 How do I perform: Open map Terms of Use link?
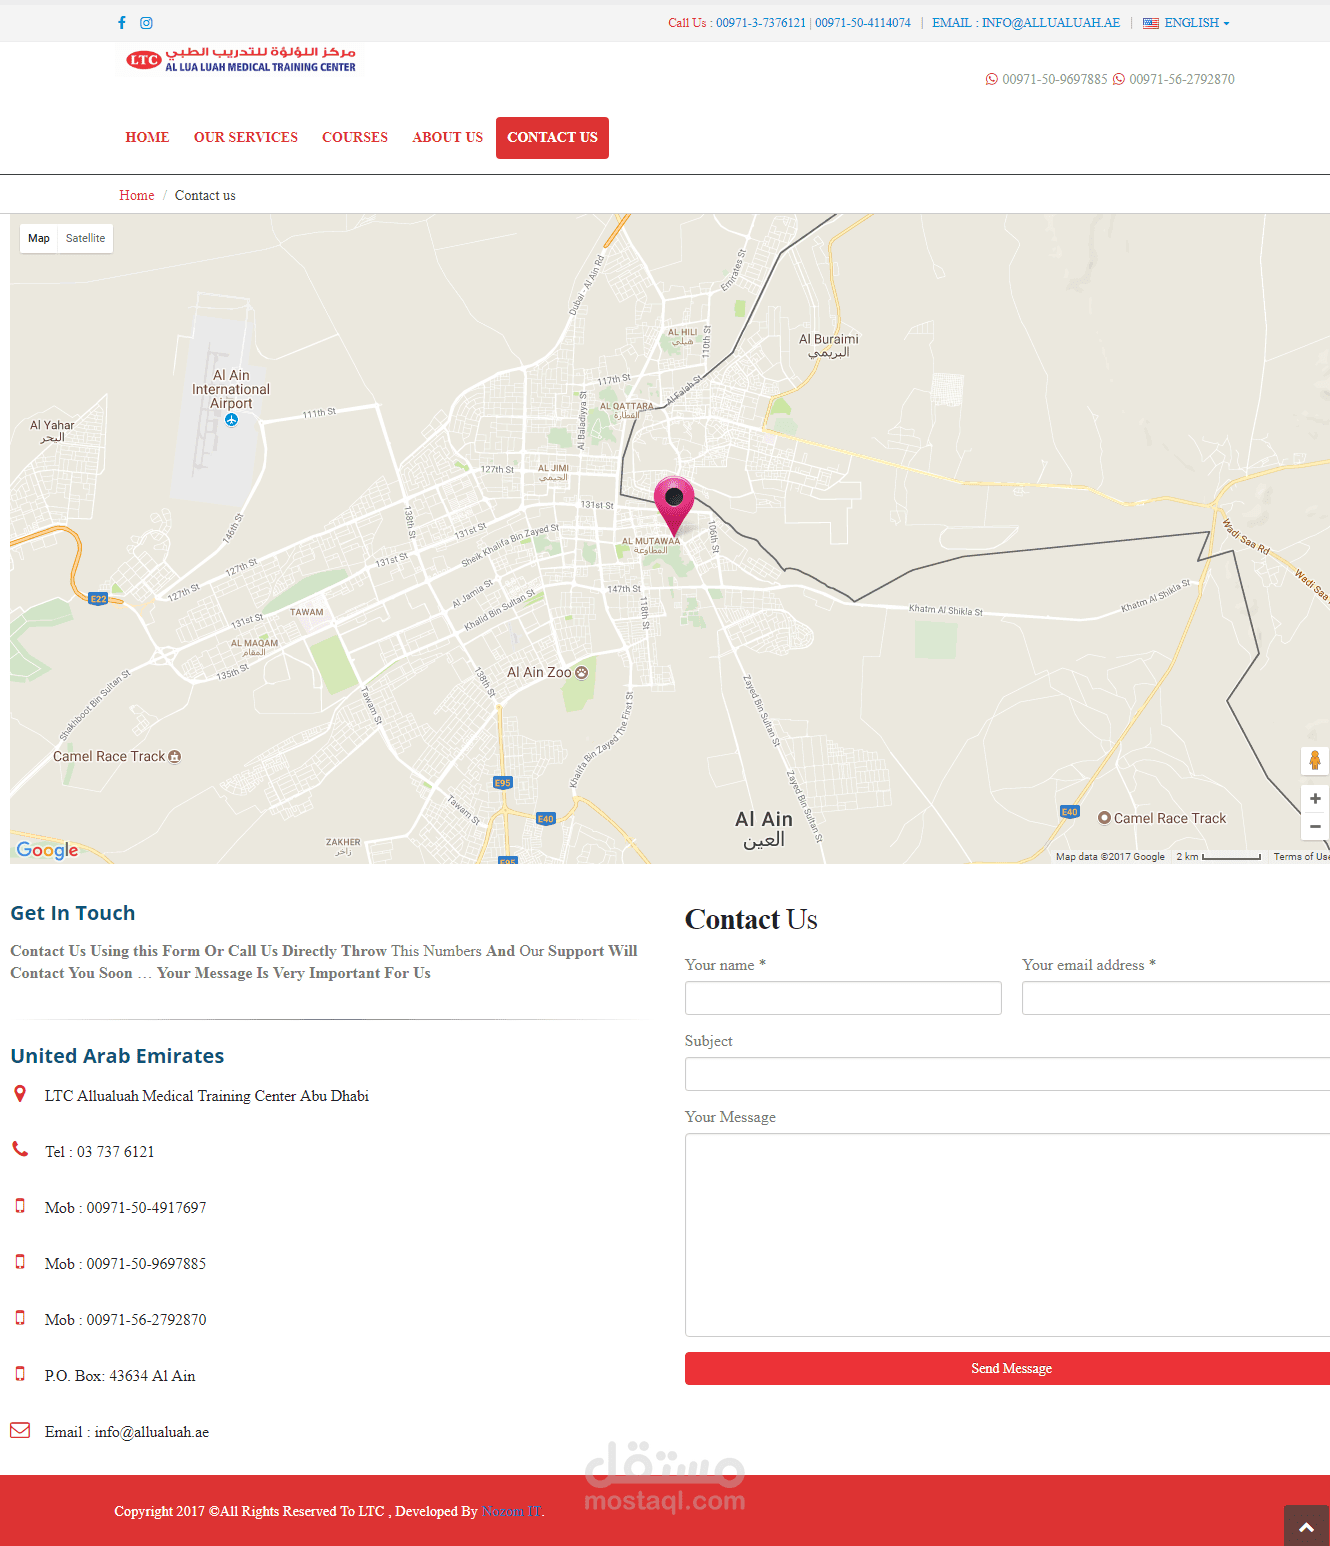click(x=1301, y=857)
